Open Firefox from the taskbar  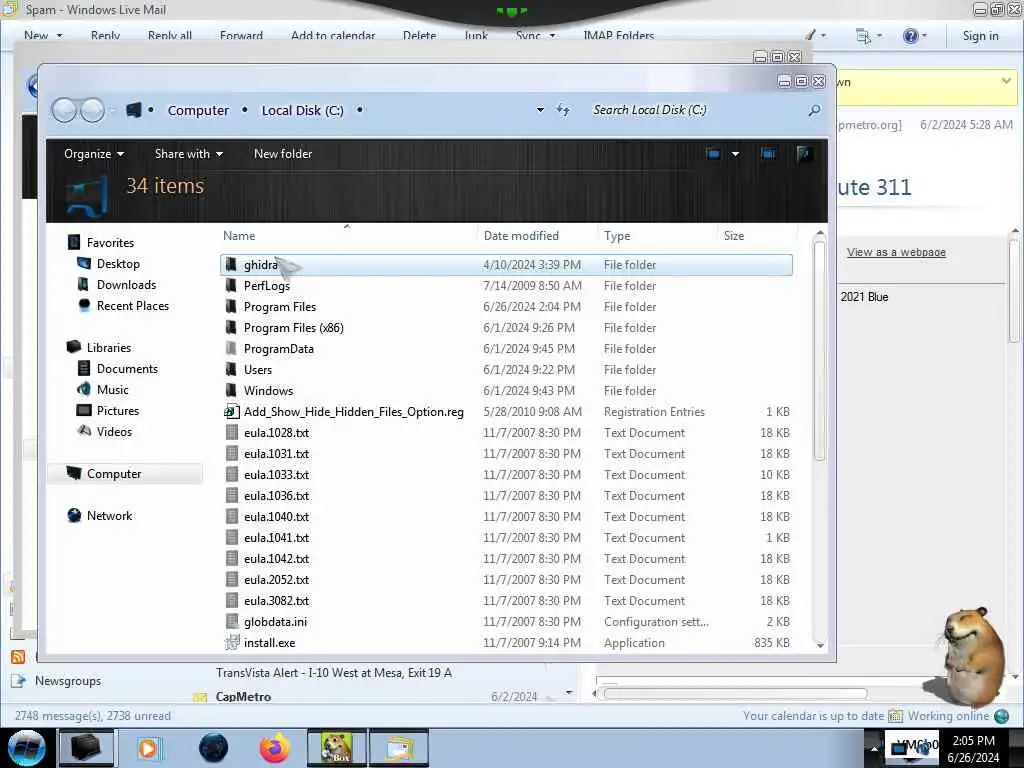click(274, 748)
